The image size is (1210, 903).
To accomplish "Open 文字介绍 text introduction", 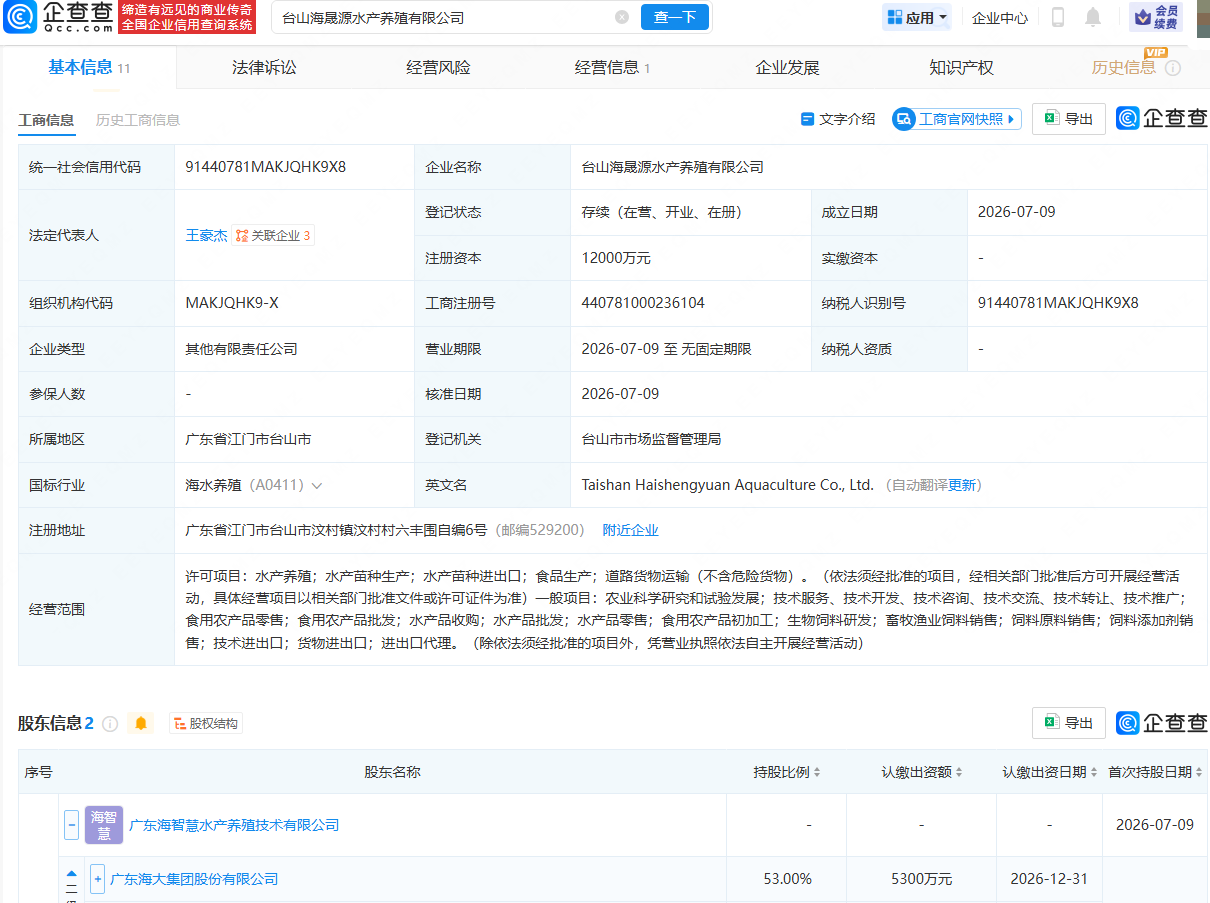I will (x=838, y=119).
